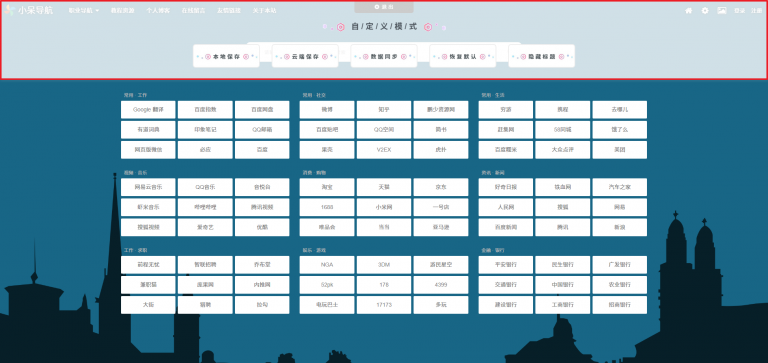Open the 4399 tile
Viewport: 768px width, 363px height.
(x=441, y=285)
